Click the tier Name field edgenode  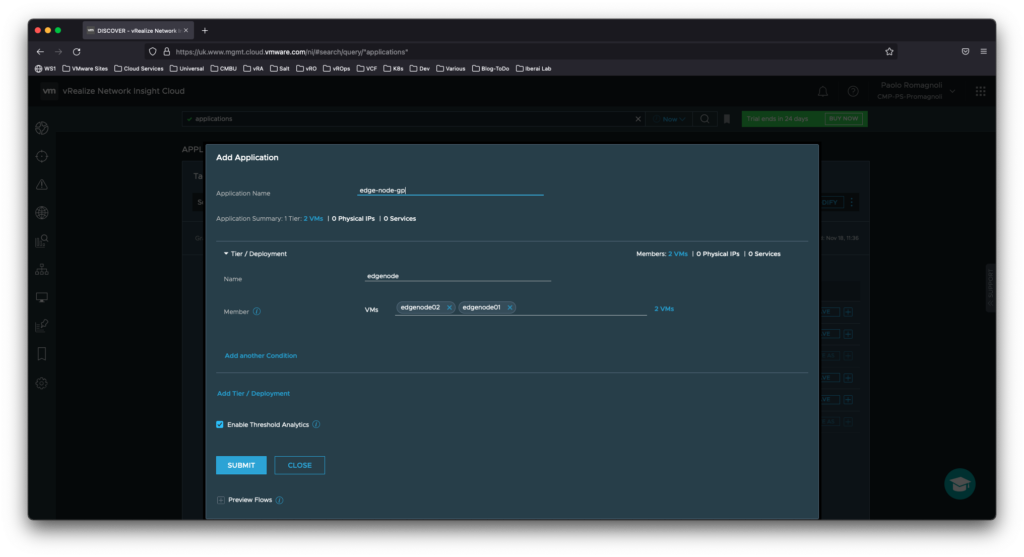[x=458, y=276]
